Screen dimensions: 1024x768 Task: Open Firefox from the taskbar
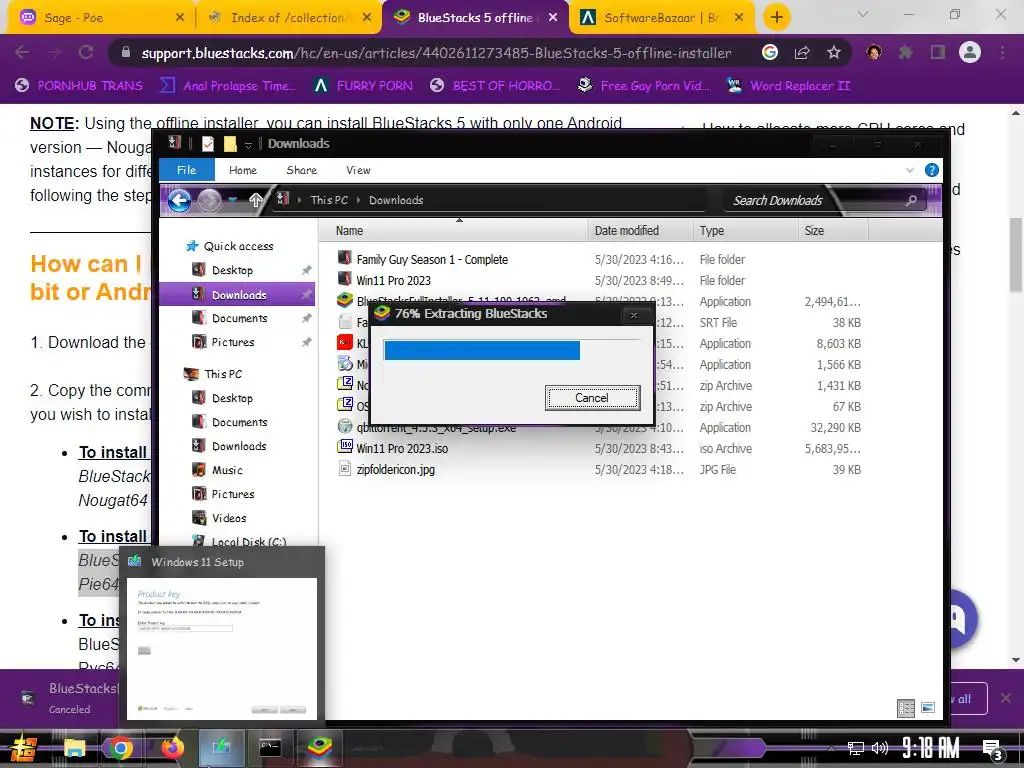pos(172,748)
